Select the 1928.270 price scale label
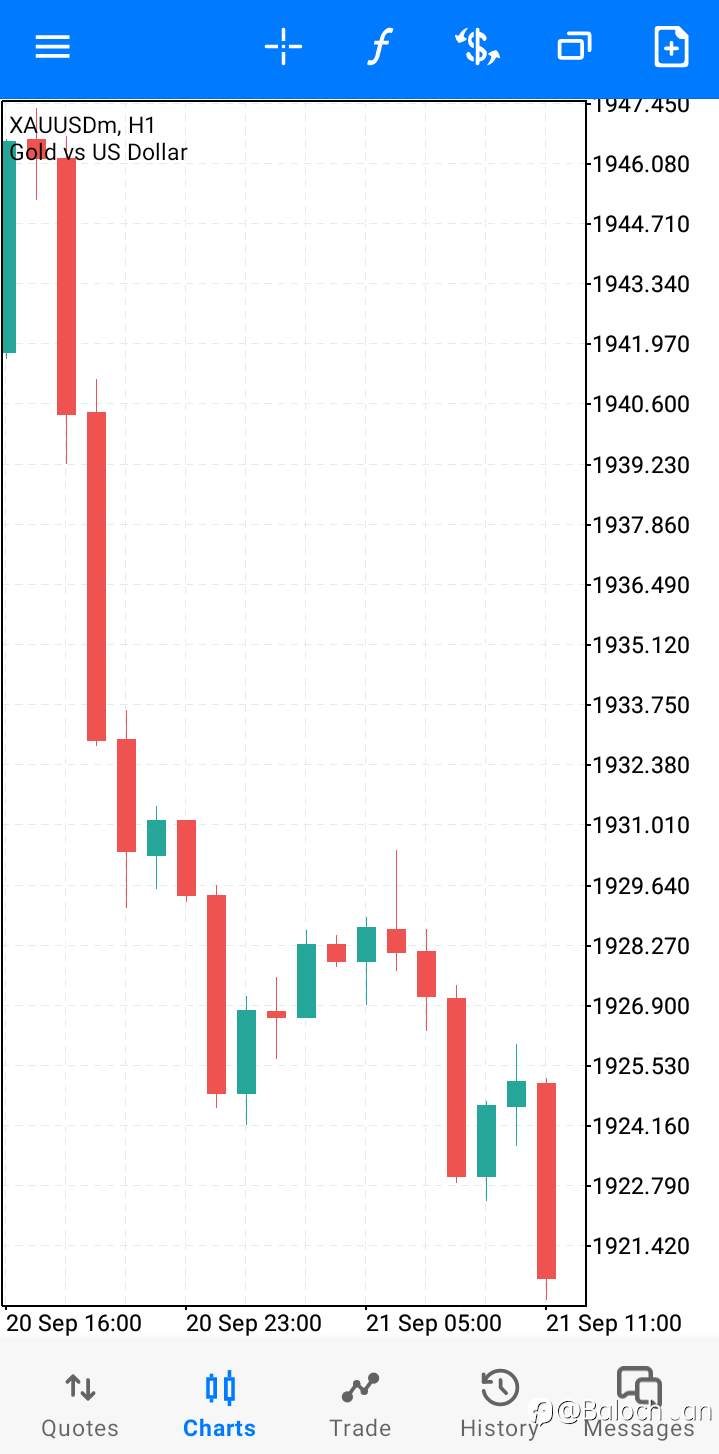Screen dimensions: 719x1454 click(640, 945)
